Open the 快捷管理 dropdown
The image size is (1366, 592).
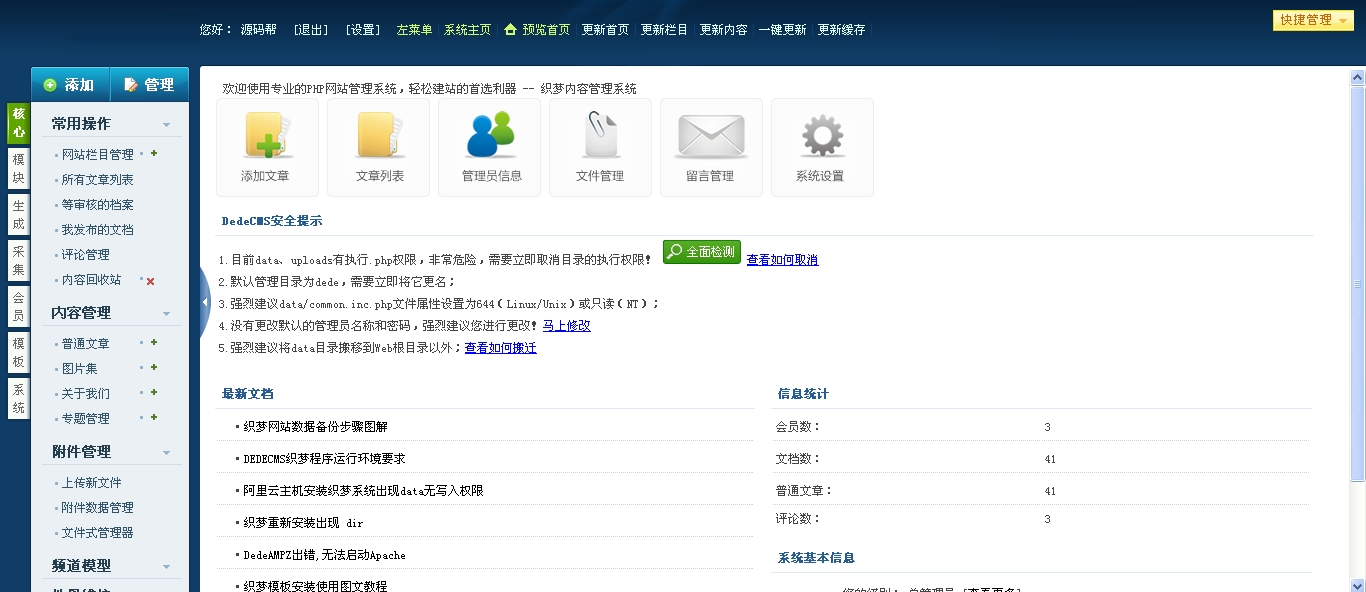[1312, 20]
